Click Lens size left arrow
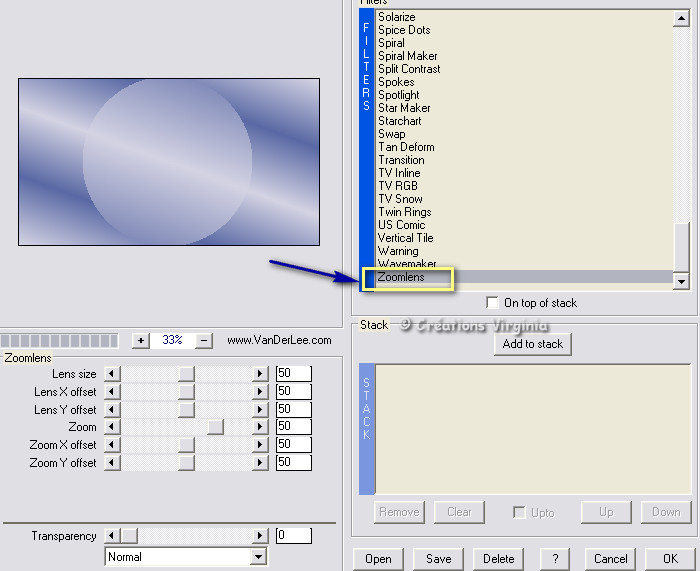700x571 pixels. click(110, 374)
